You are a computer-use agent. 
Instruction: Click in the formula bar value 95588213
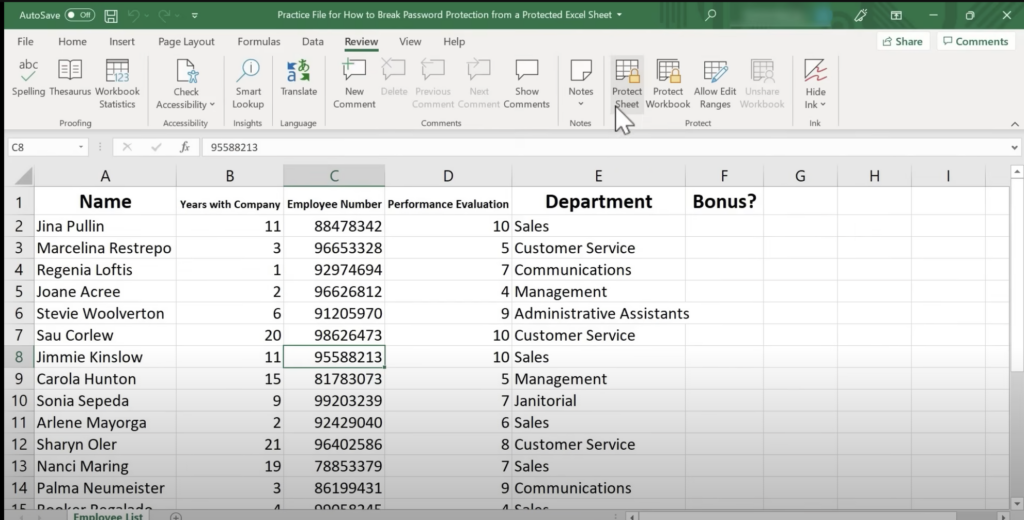[x=234, y=147]
